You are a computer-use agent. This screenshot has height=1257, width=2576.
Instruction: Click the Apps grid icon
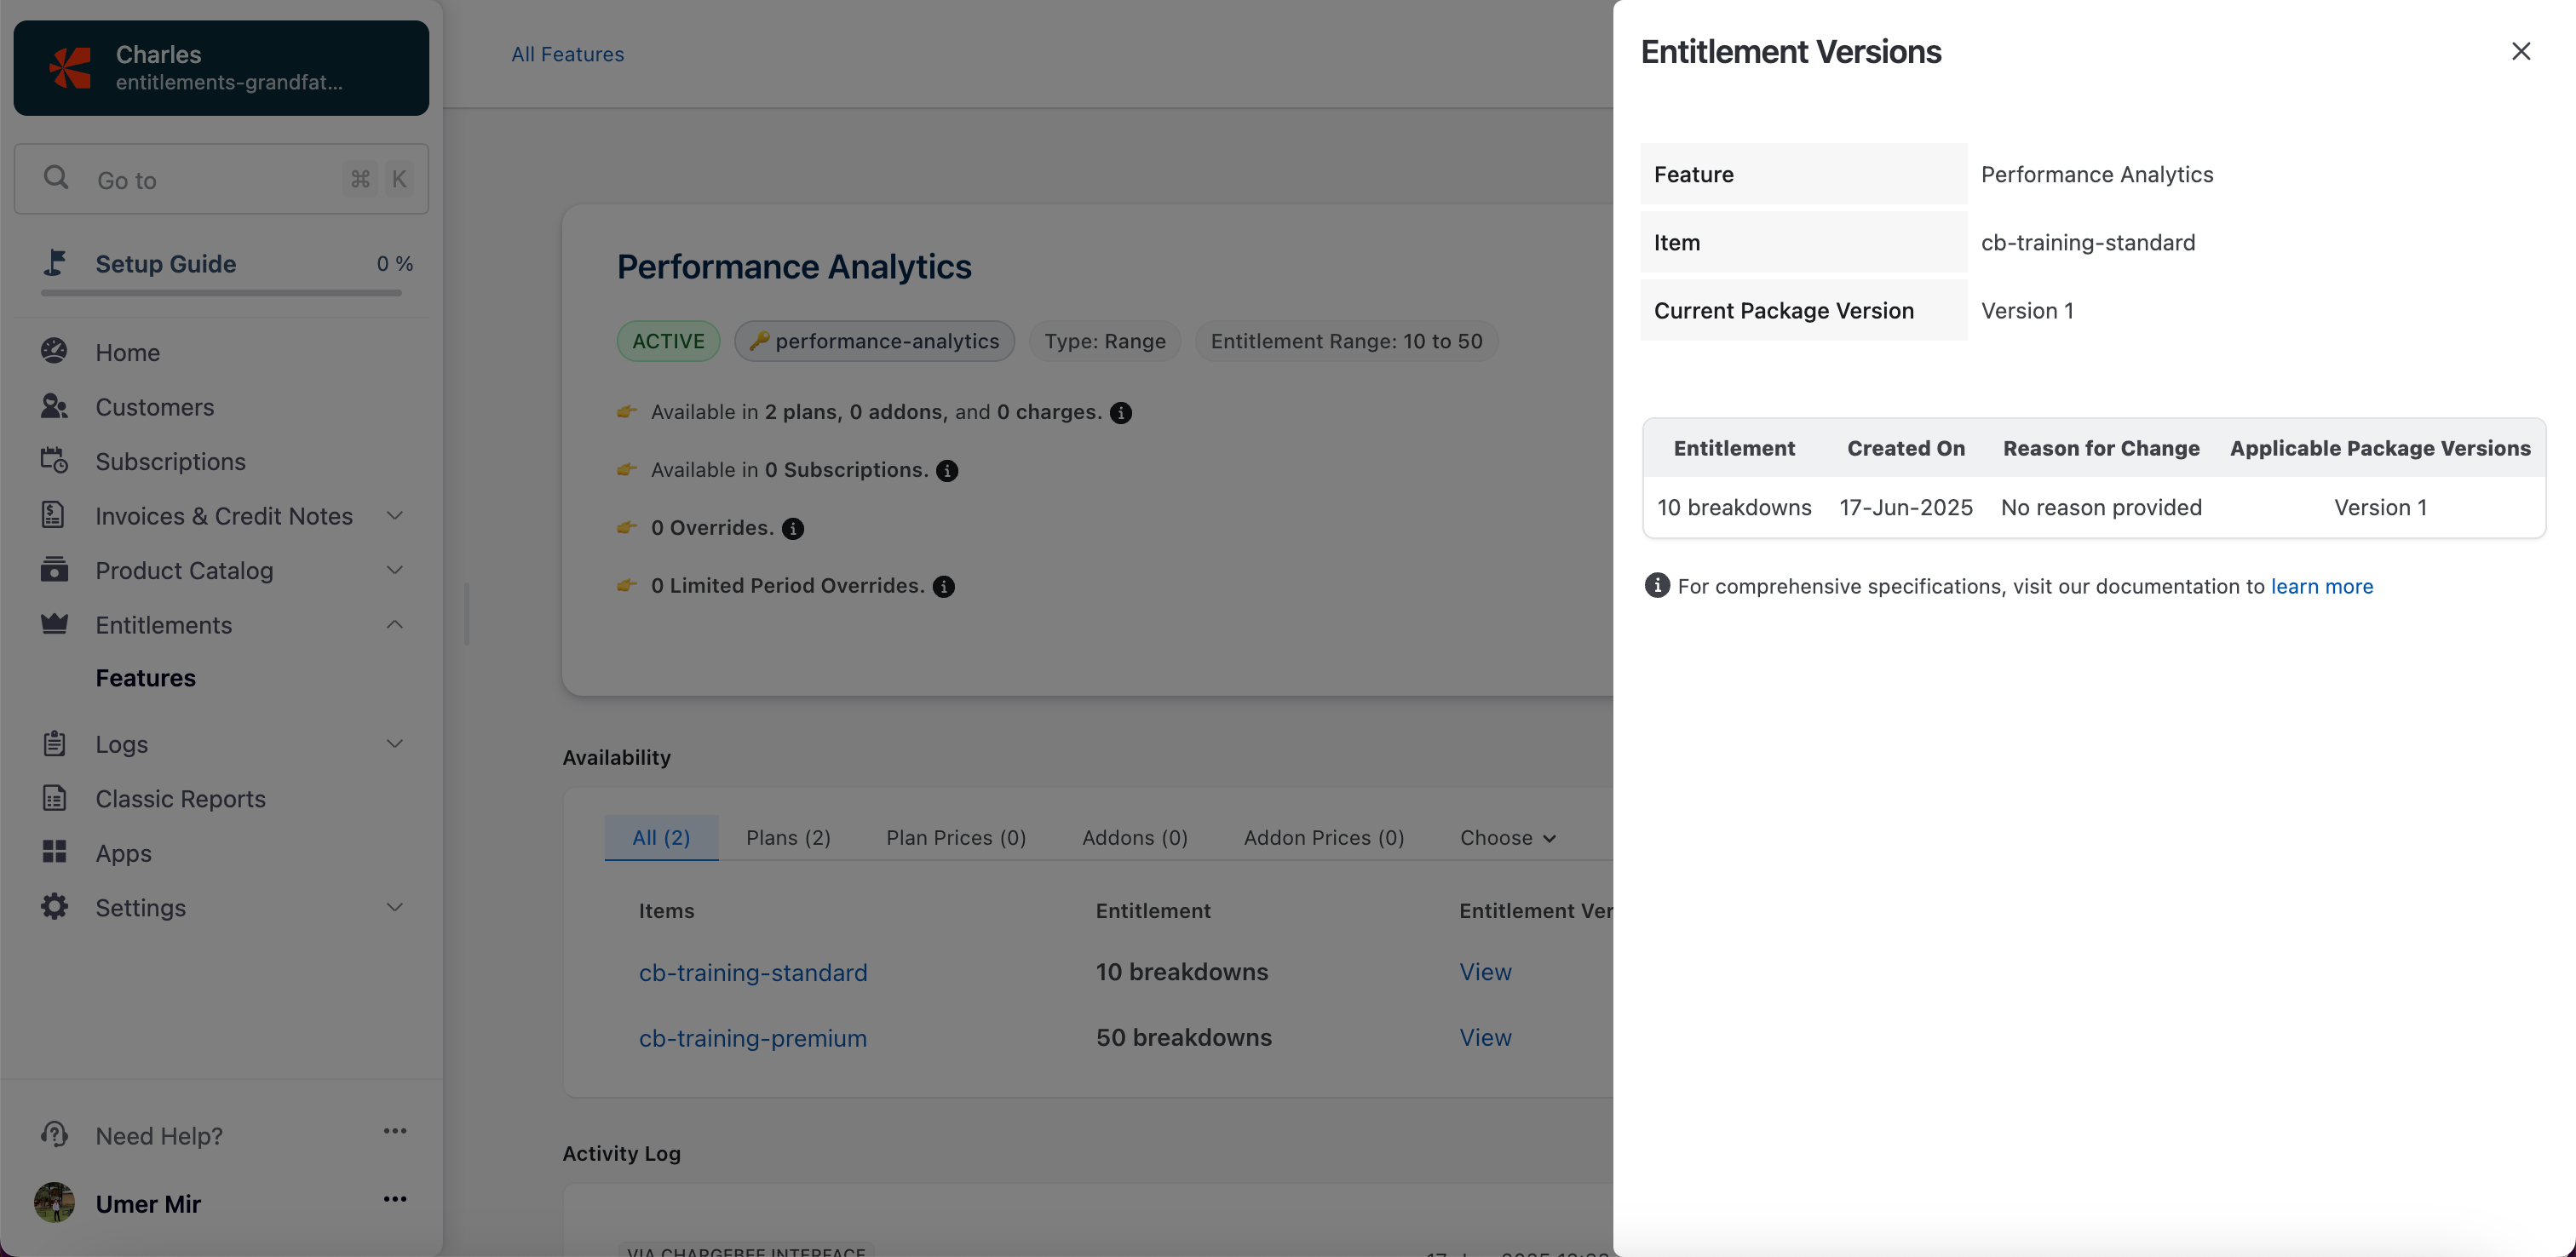point(54,852)
